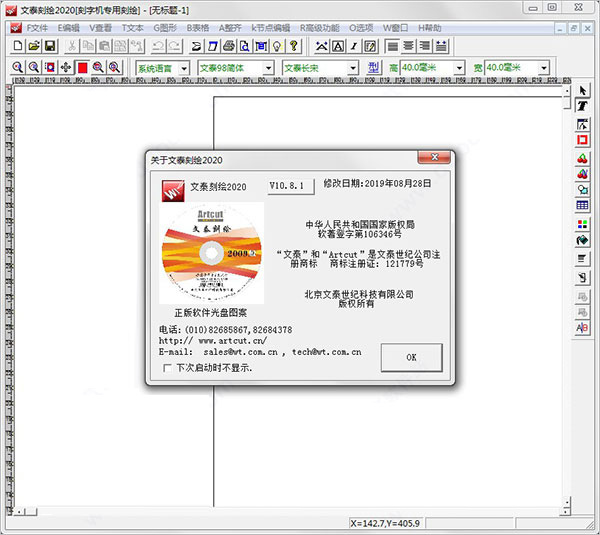The width and height of the screenshot is (600, 535).
Task: Open the E编辑 menu
Action: 68,28
